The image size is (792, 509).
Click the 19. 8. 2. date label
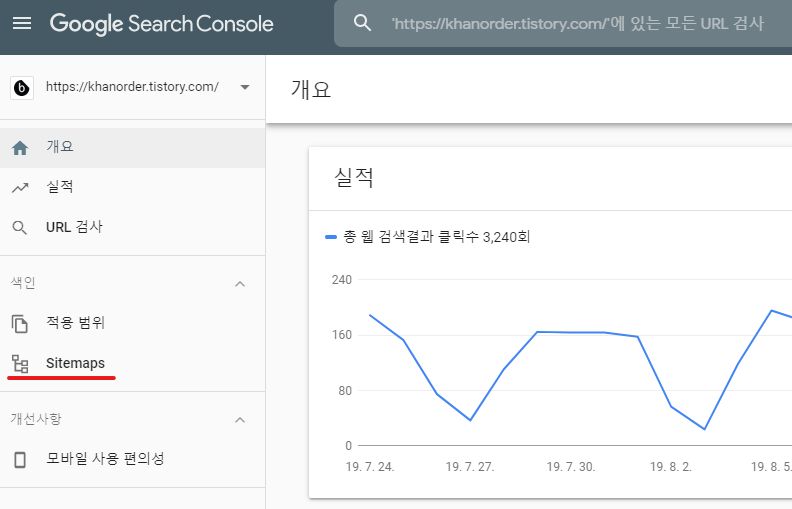[x=671, y=467]
